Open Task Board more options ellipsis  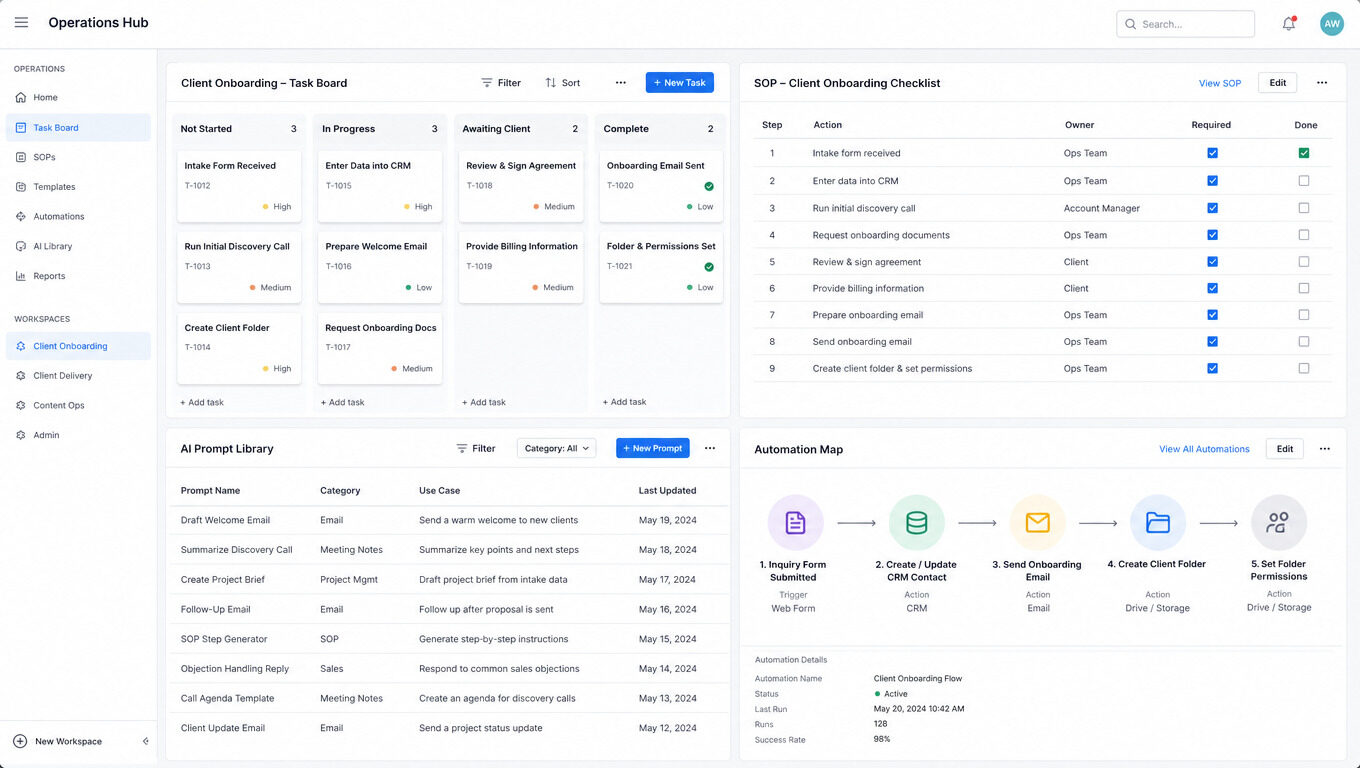click(621, 83)
